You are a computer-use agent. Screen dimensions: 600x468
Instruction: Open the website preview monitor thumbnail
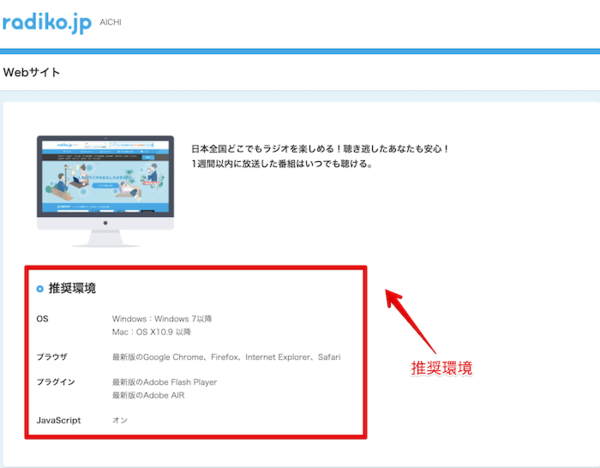[105, 191]
